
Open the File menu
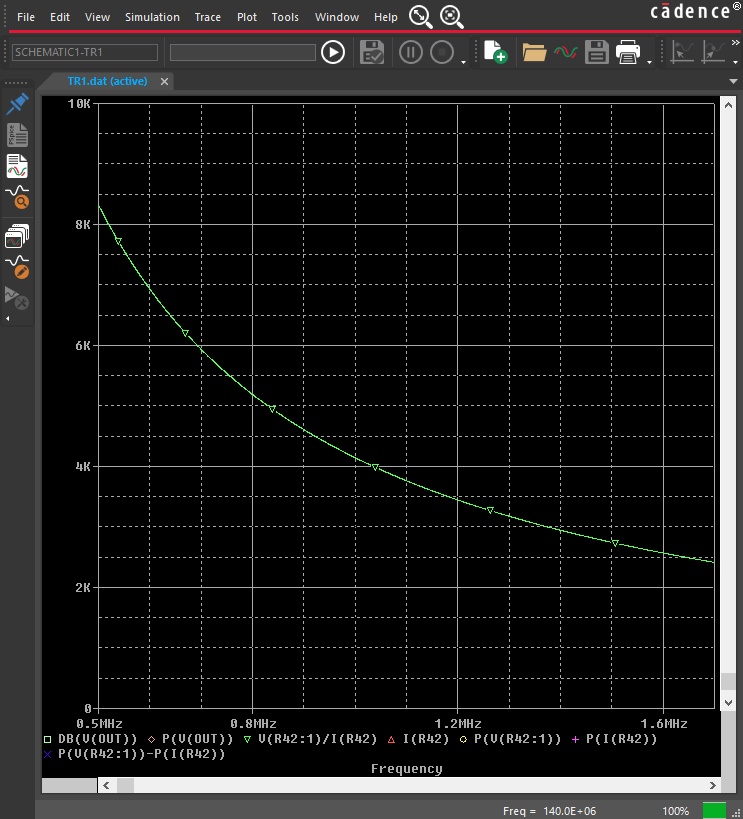click(26, 17)
